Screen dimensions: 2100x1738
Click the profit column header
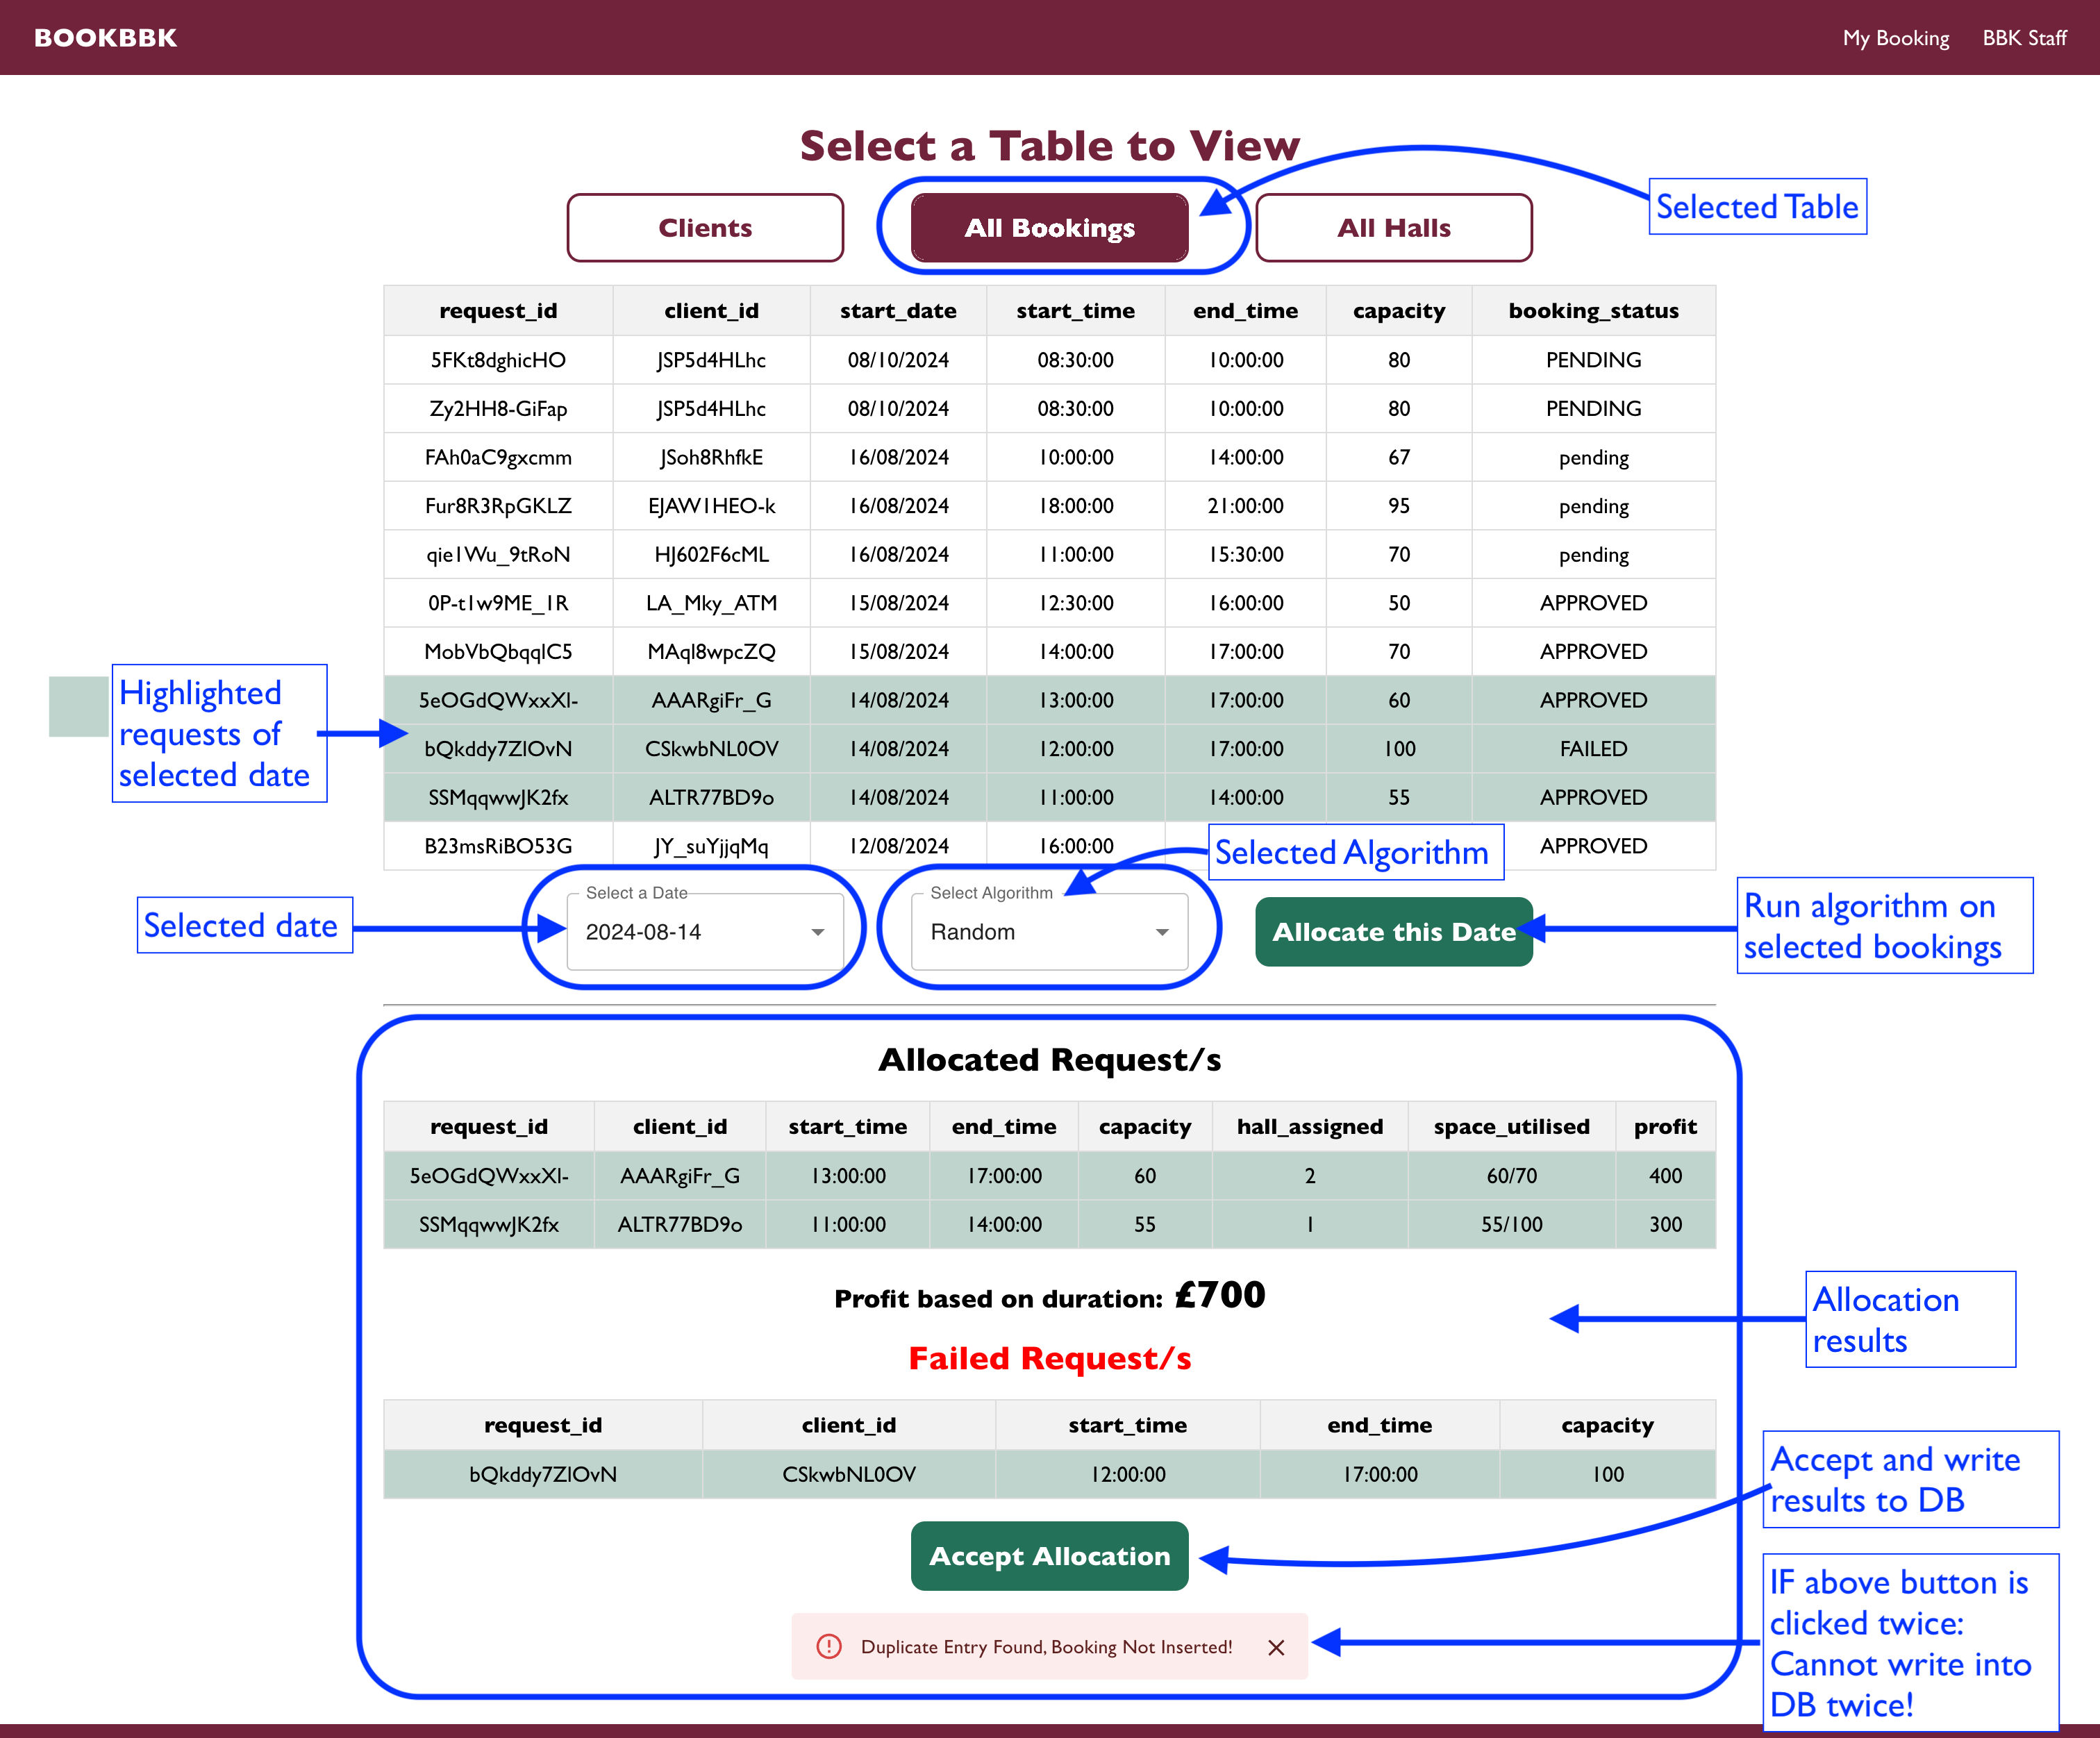[x=1665, y=1127]
